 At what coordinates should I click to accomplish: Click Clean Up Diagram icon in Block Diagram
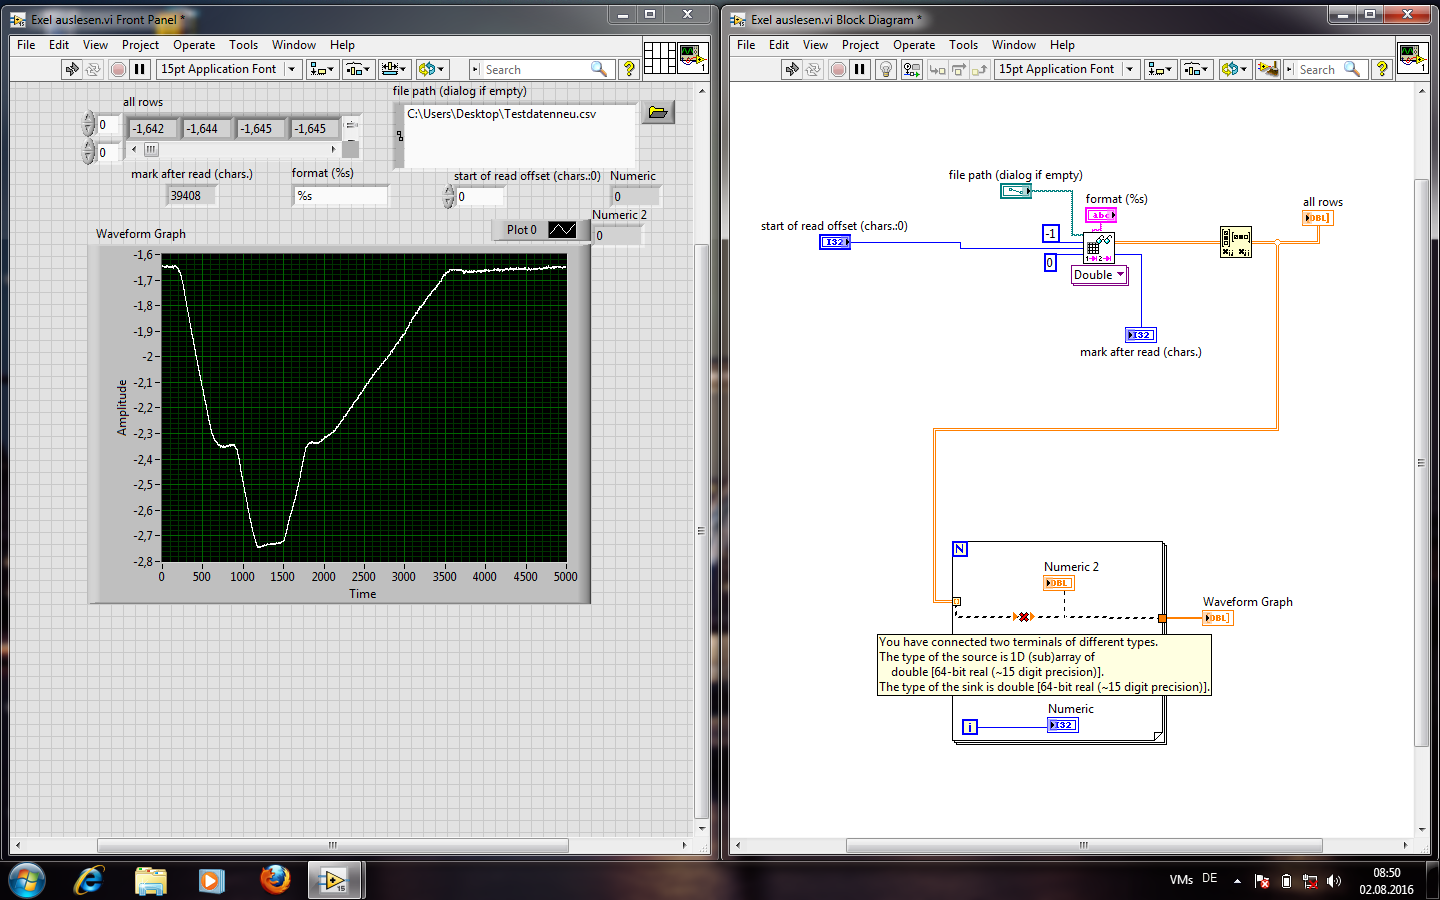click(x=1267, y=69)
